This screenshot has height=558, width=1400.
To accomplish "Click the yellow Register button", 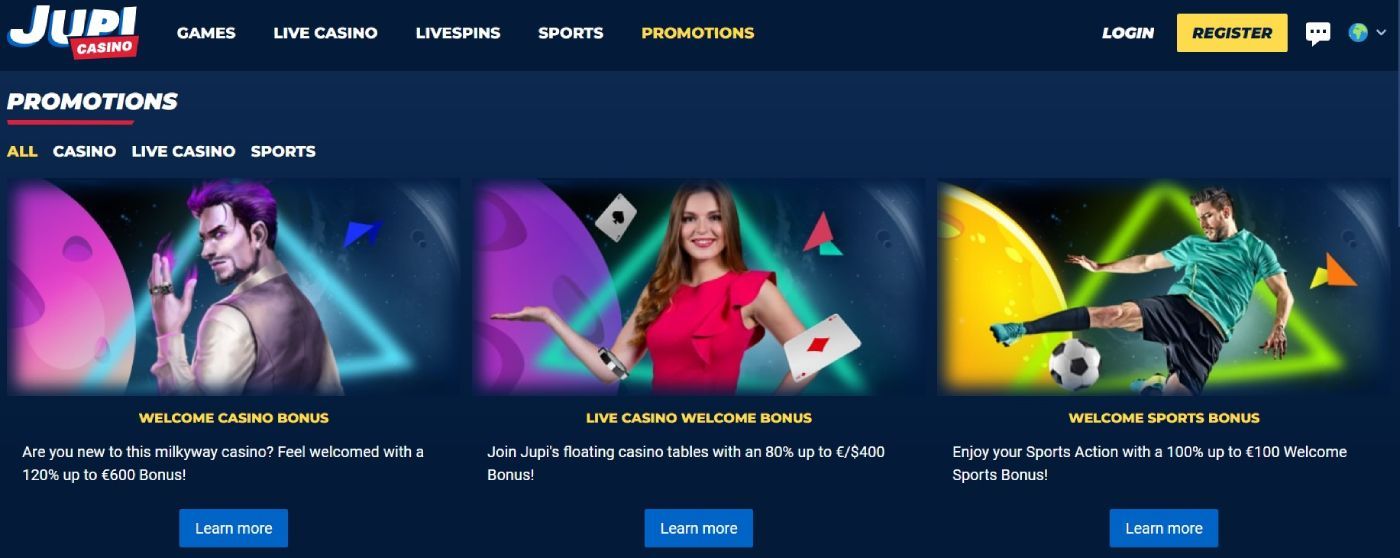I will click(1232, 33).
